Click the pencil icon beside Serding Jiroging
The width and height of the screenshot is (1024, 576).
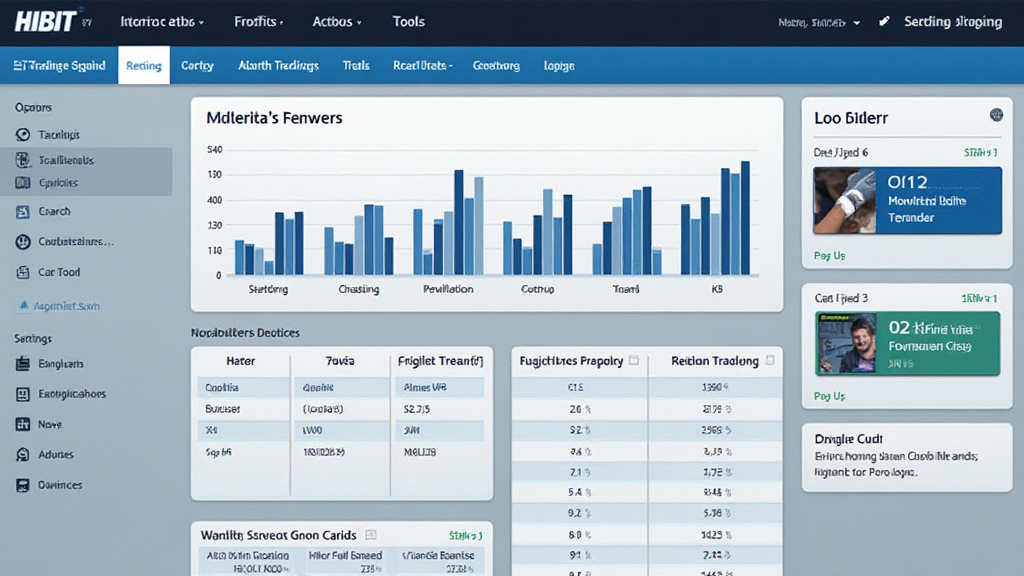point(884,20)
